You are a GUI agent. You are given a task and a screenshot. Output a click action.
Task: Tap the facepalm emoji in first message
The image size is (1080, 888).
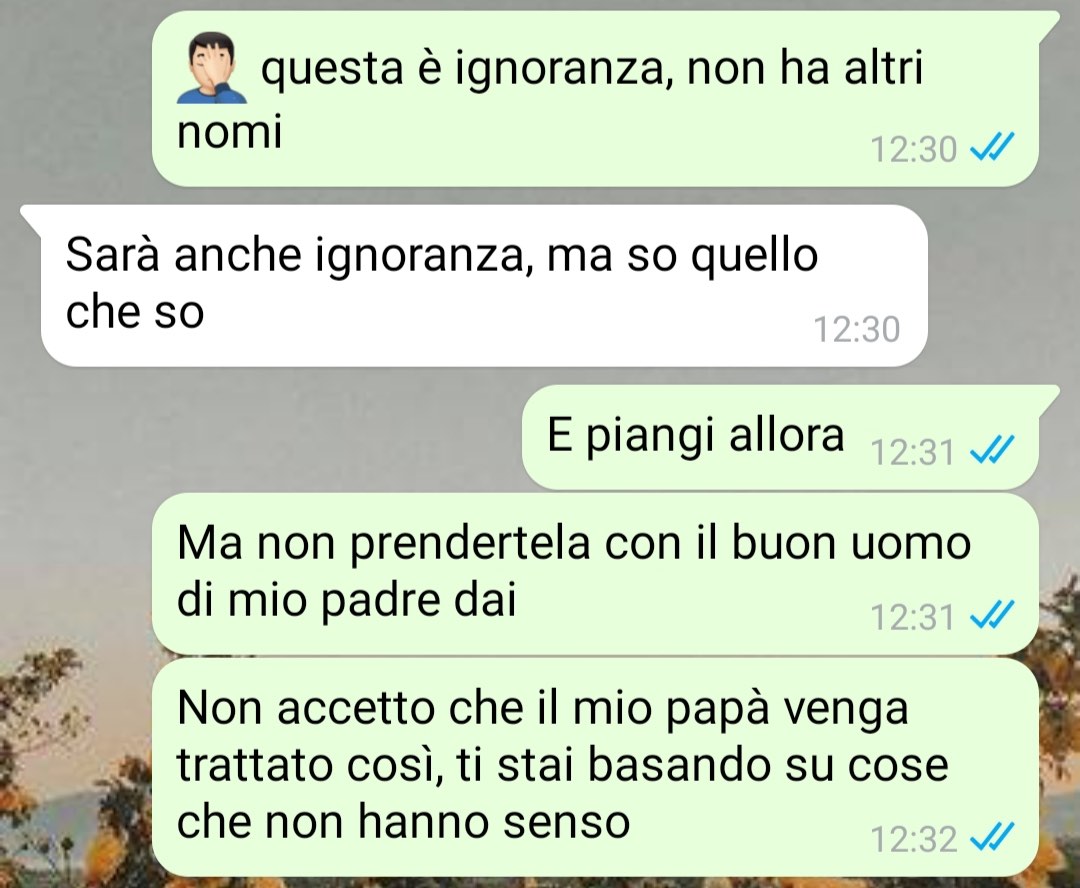pos(212,68)
